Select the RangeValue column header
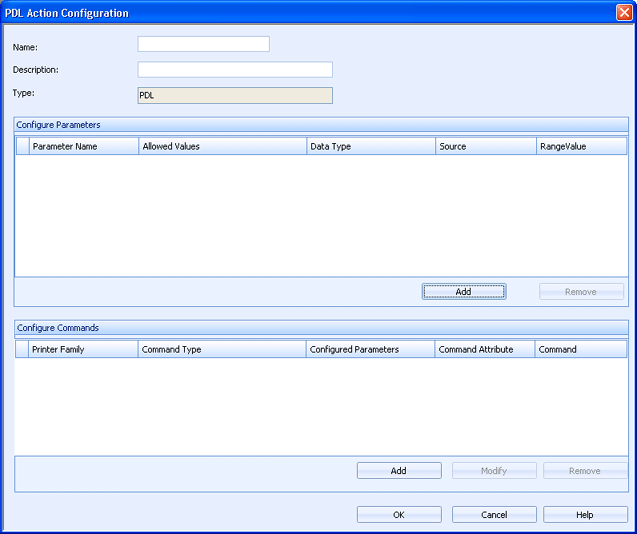Screen dimensions: 637x534 click(582, 146)
